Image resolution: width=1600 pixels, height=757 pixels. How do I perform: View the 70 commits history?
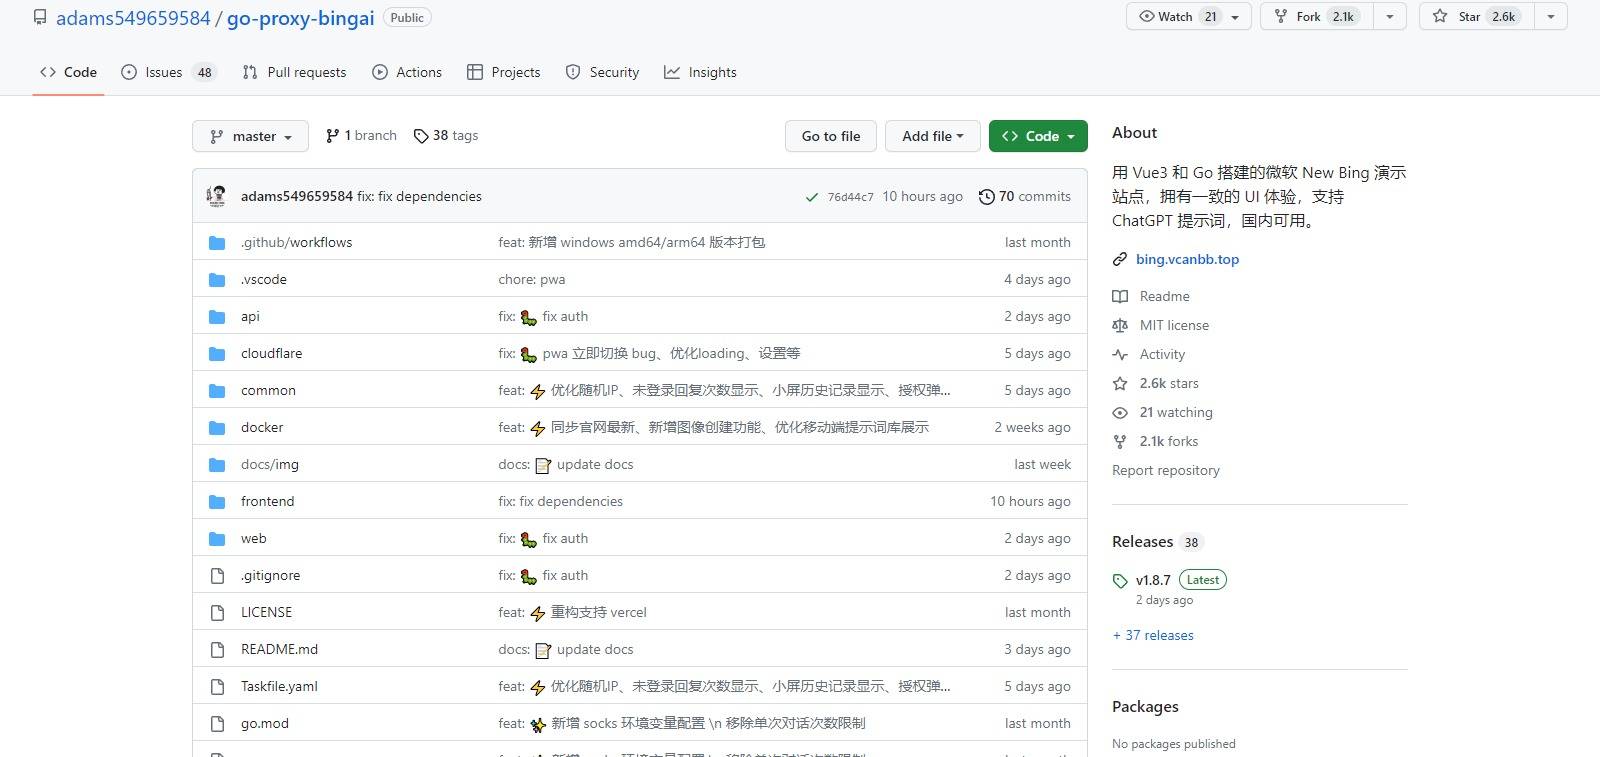pyautogui.click(x=1024, y=197)
